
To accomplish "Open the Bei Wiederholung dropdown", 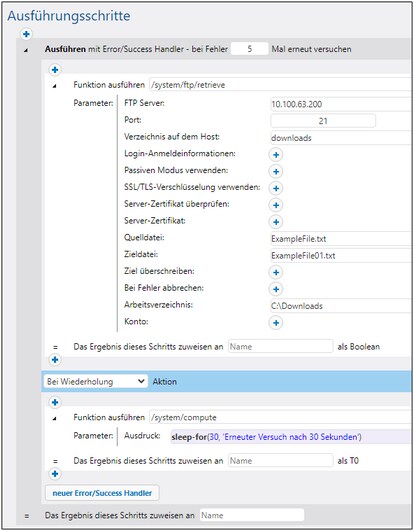I will pos(96,381).
